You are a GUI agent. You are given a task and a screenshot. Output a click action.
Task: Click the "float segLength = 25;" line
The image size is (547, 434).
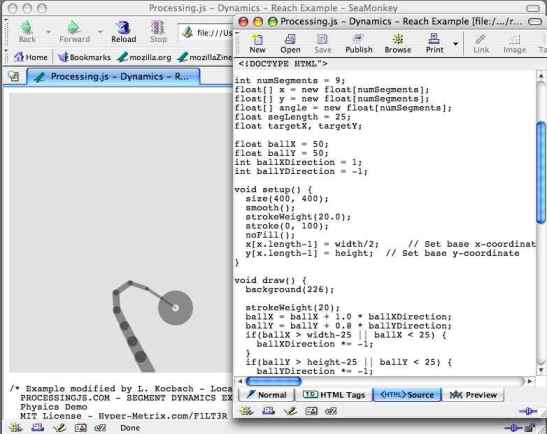[292, 117]
